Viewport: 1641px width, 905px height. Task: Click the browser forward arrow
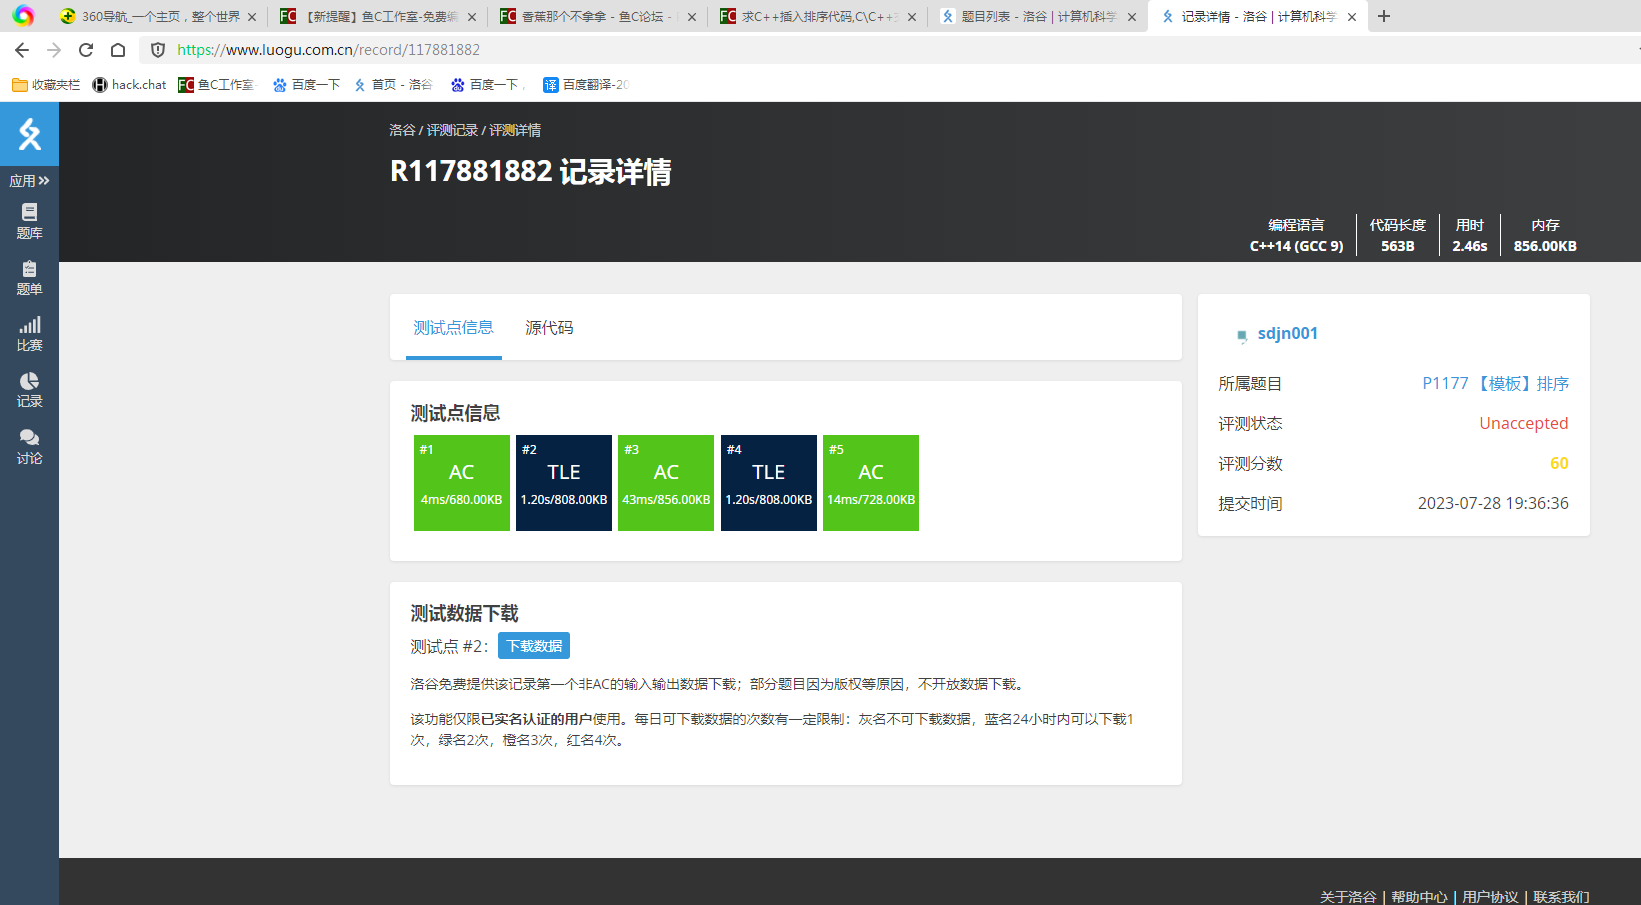click(x=54, y=50)
